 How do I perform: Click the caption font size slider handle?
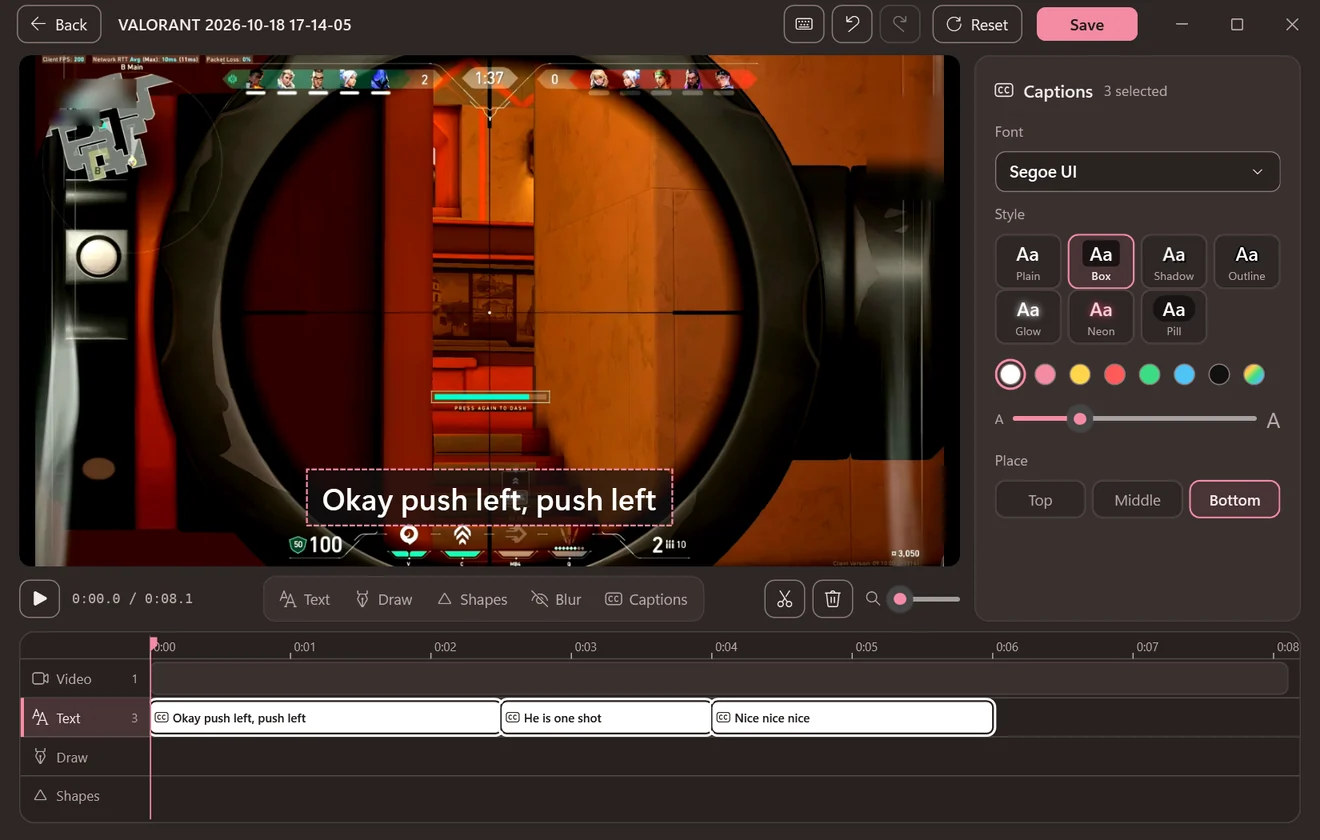click(x=1080, y=419)
